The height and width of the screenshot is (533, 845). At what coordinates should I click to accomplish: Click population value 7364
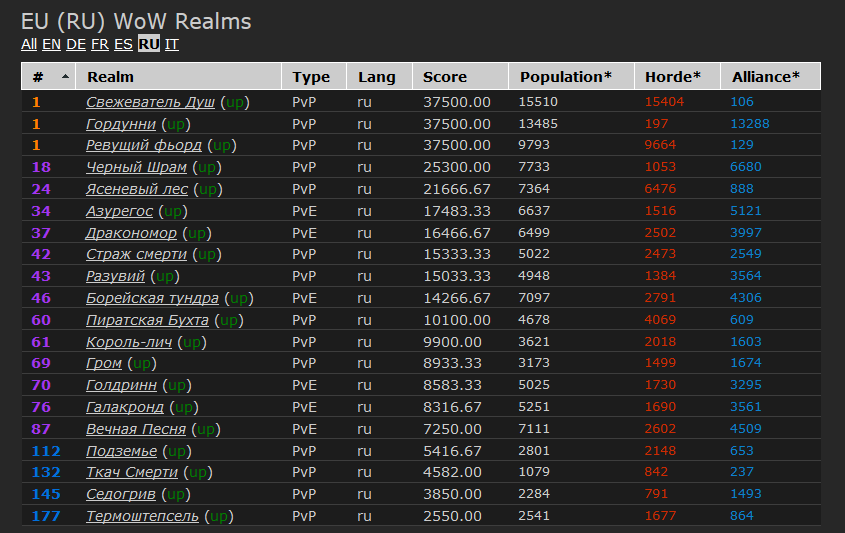pyautogui.click(x=534, y=189)
